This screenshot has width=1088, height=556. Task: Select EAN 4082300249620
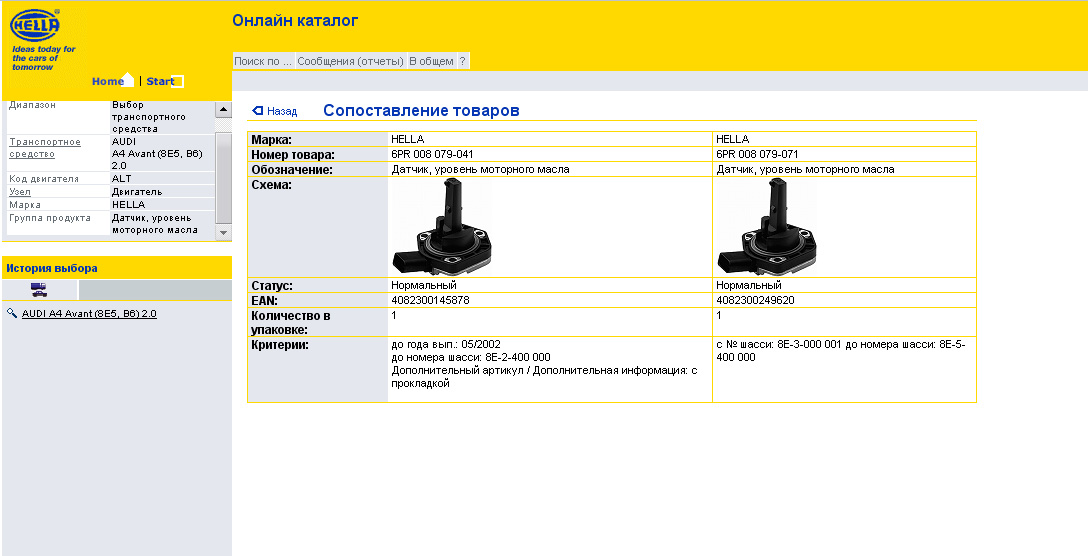[755, 301]
